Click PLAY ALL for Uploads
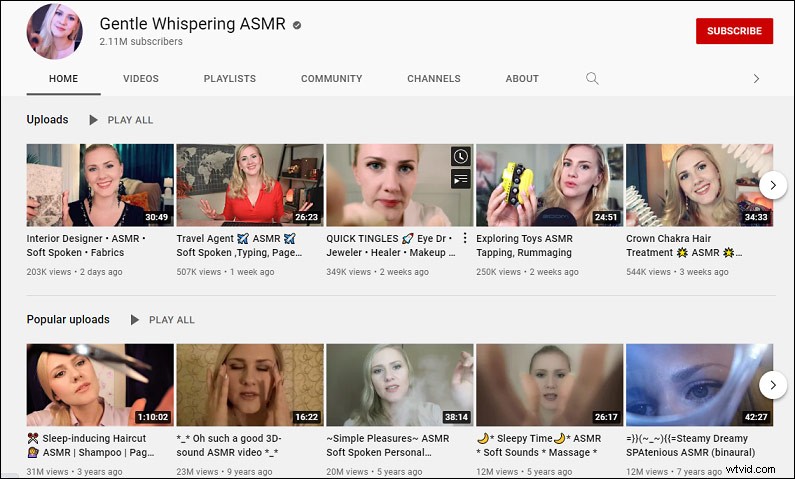795x479 pixels. point(130,120)
